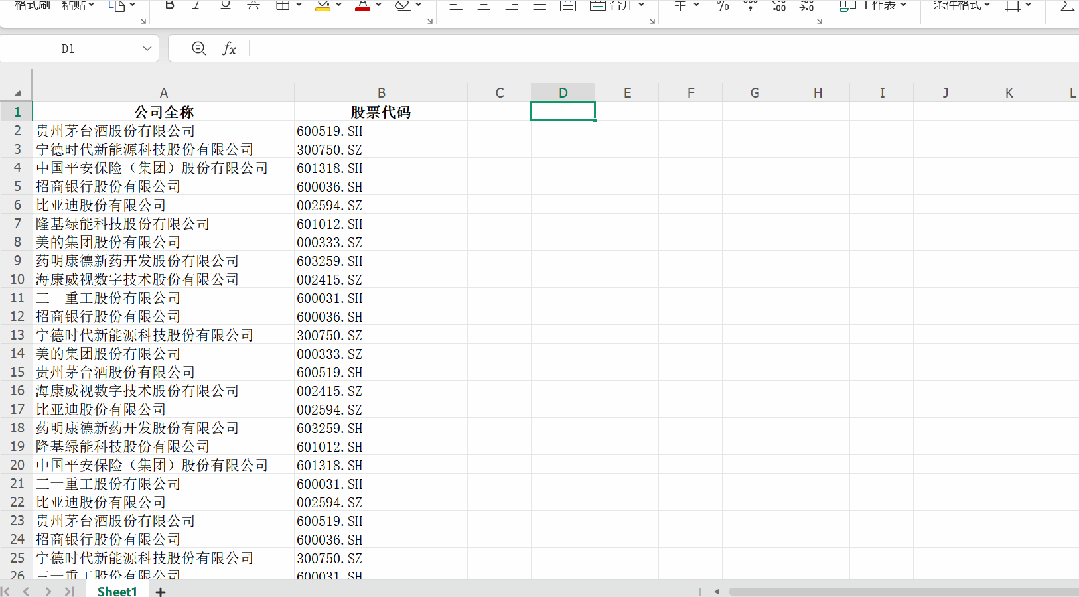Expand the currency format dropdown arrow
The width and height of the screenshot is (1079, 597).
(696, 6)
